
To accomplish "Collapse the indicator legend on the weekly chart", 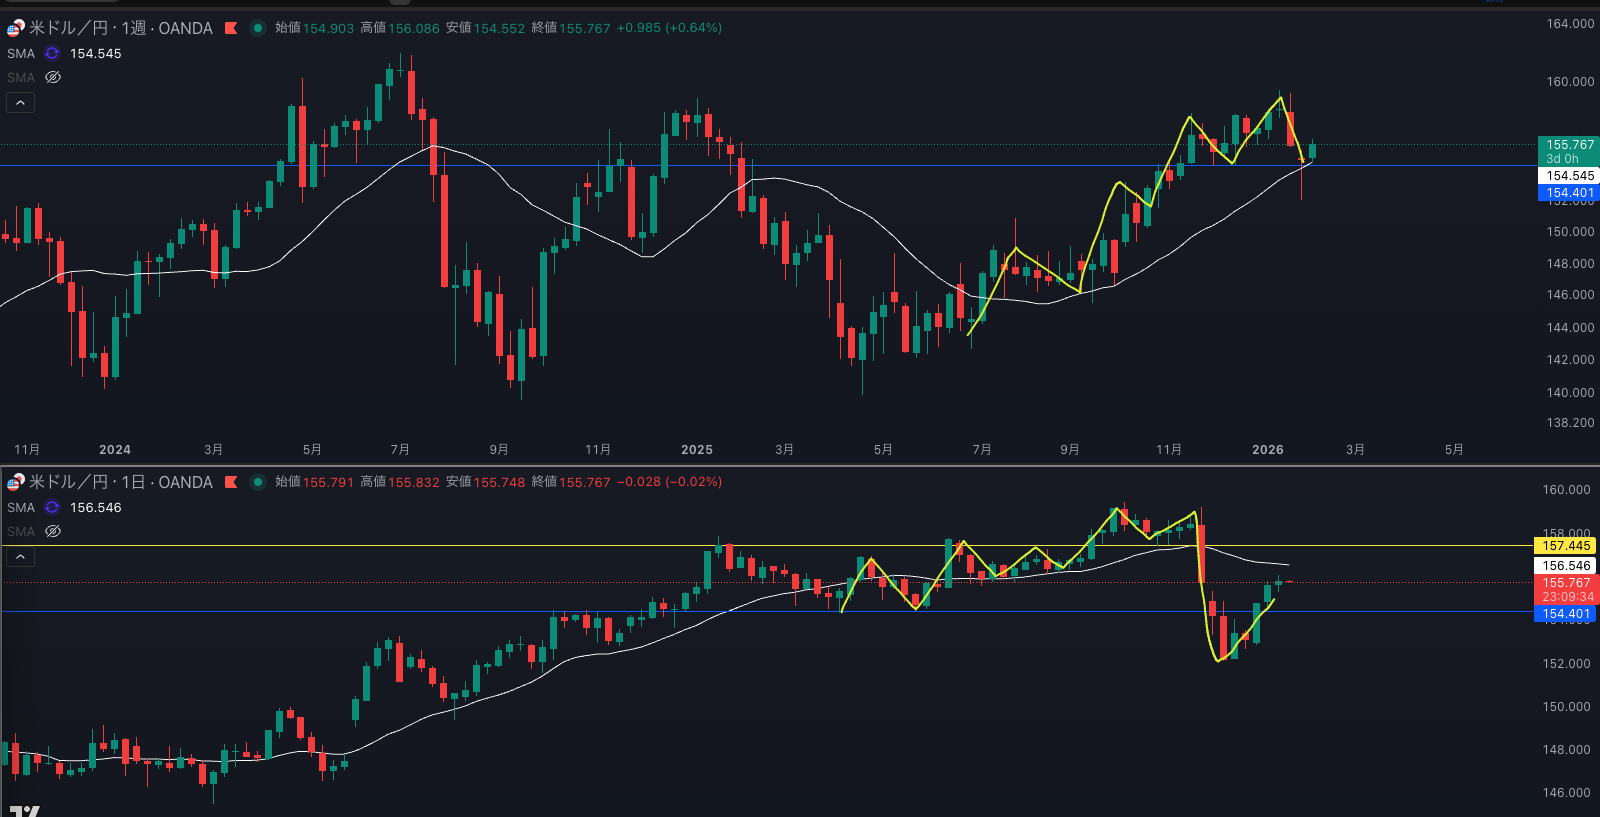I will [x=20, y=103].
